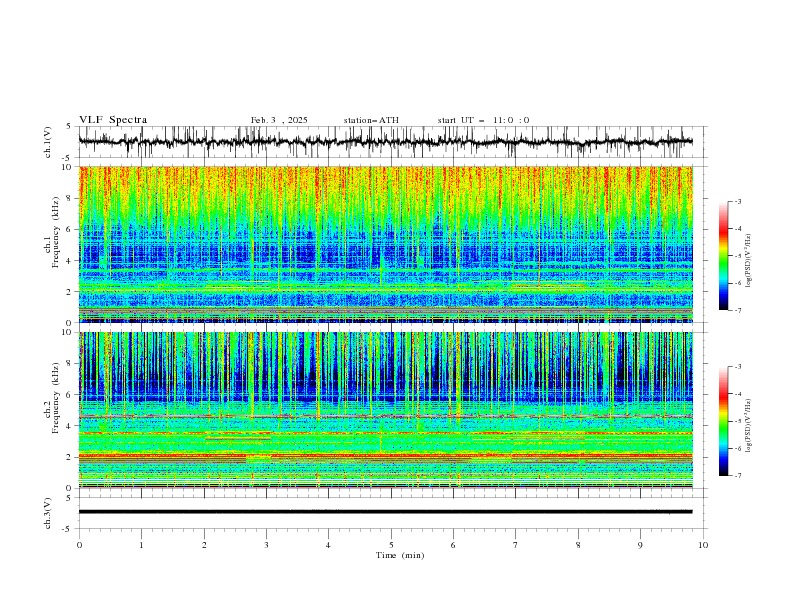The height and width of the screenshot is (612, 792).
Task: Click the ch.2 PSD color bar
Action: 723,421
